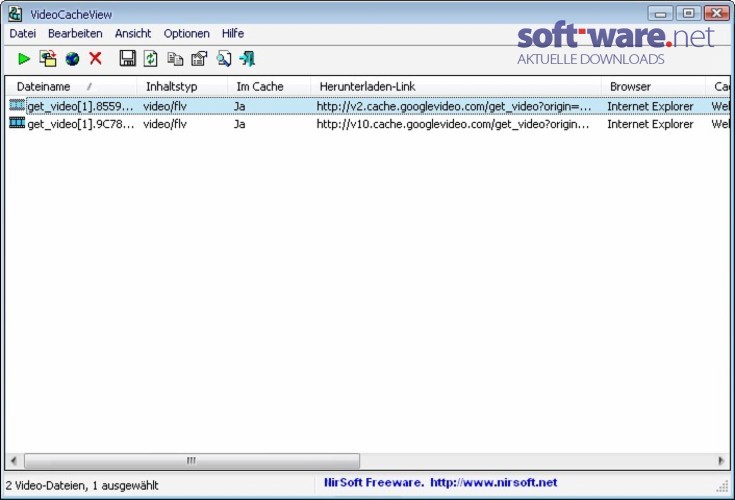Screen dimensions: 735x500
Task: Select file get_video[1].9C78...
Action: pos(81,124)
